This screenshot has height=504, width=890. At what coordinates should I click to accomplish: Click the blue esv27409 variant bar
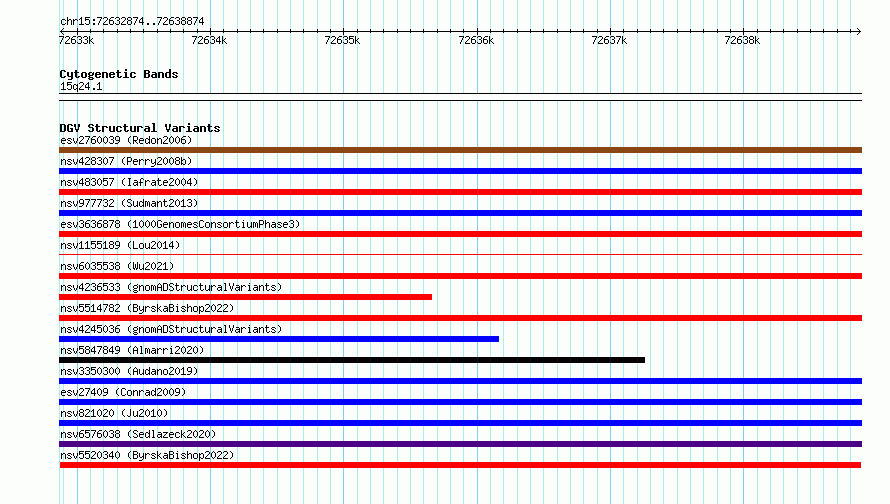[x=460, y=402]
